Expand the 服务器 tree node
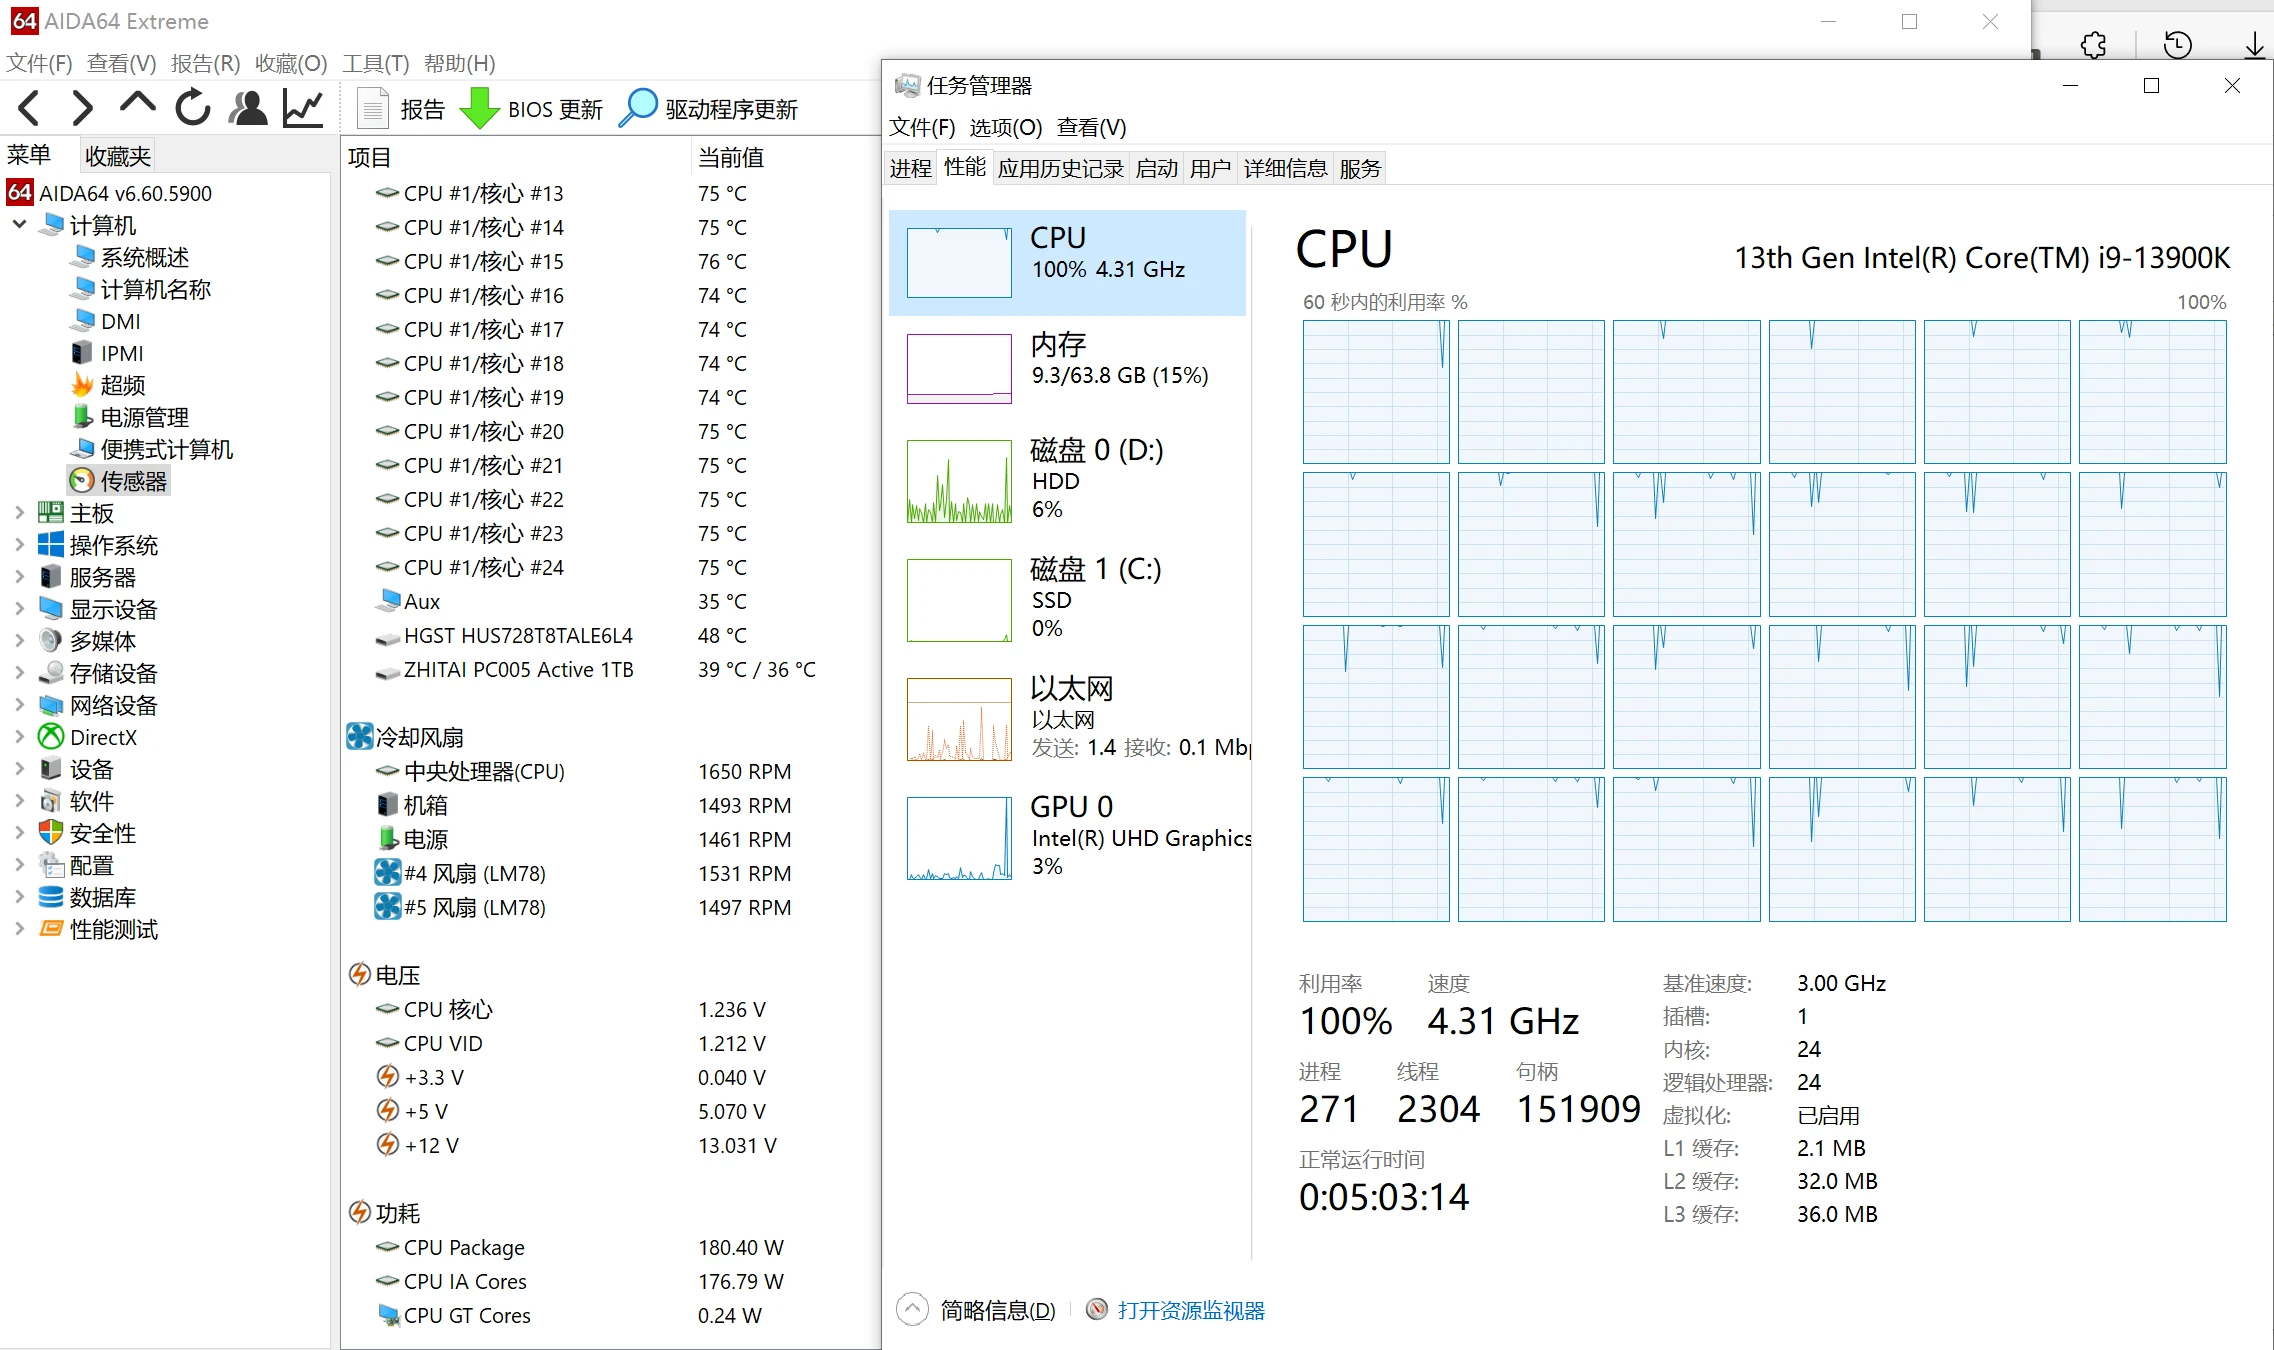 tap(19, 577)
